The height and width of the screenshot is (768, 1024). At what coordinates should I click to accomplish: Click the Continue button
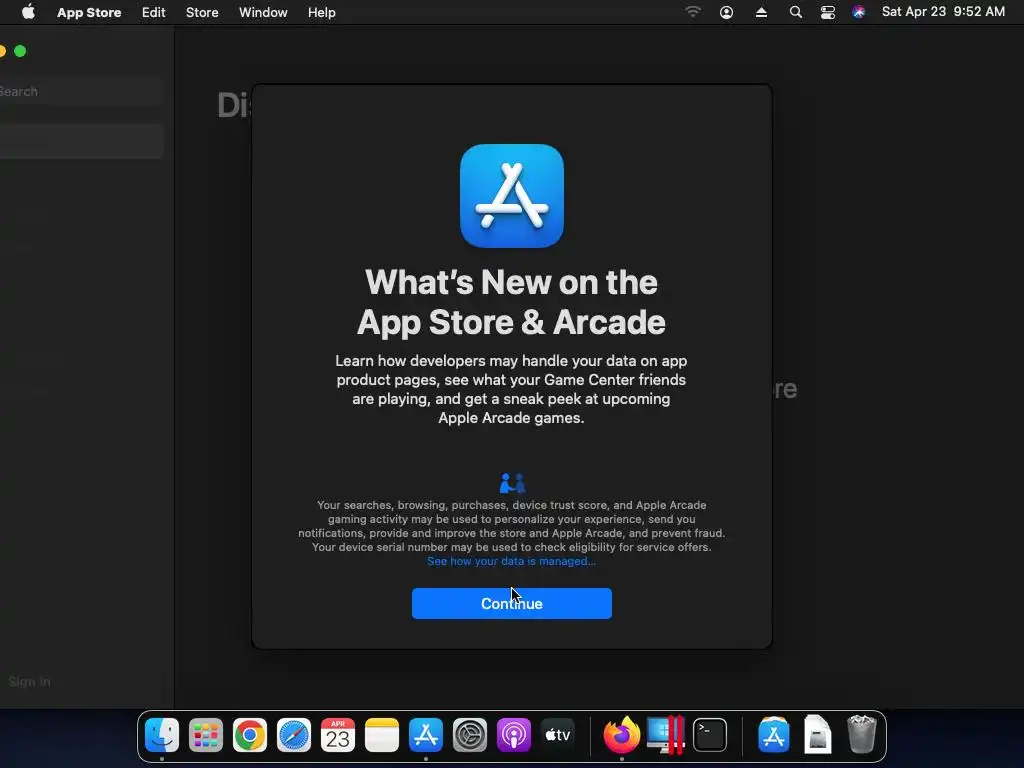click(x=511, y=603)
